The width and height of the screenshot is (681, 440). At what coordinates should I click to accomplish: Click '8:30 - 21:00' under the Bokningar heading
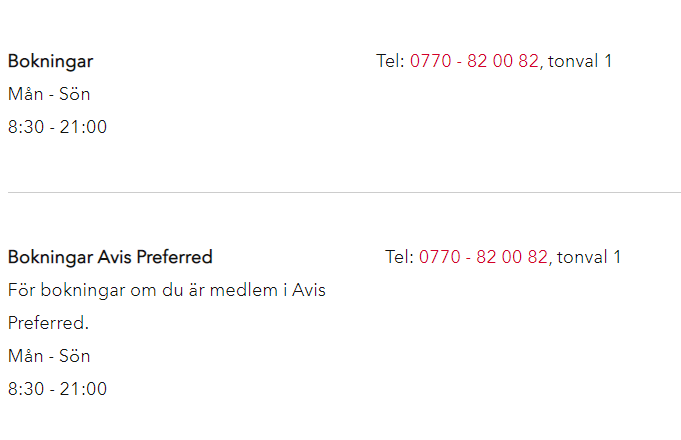point(57,127)
